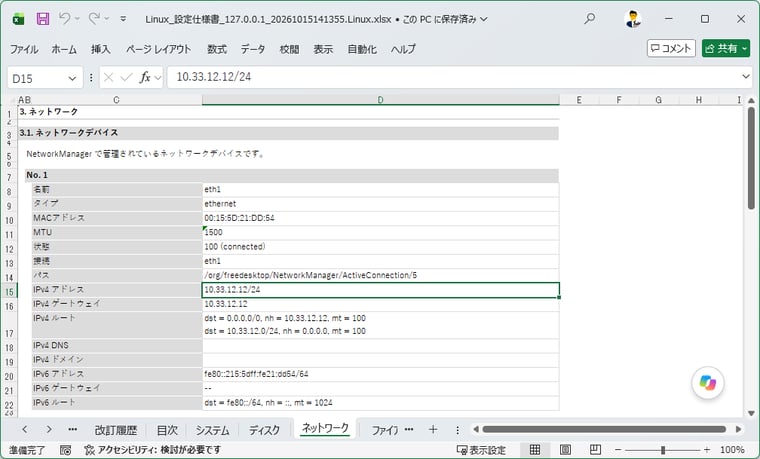Open the ページ レイアウト ribbon tab
Viewport: 760px width, 459px height.
tap(158, 49)
